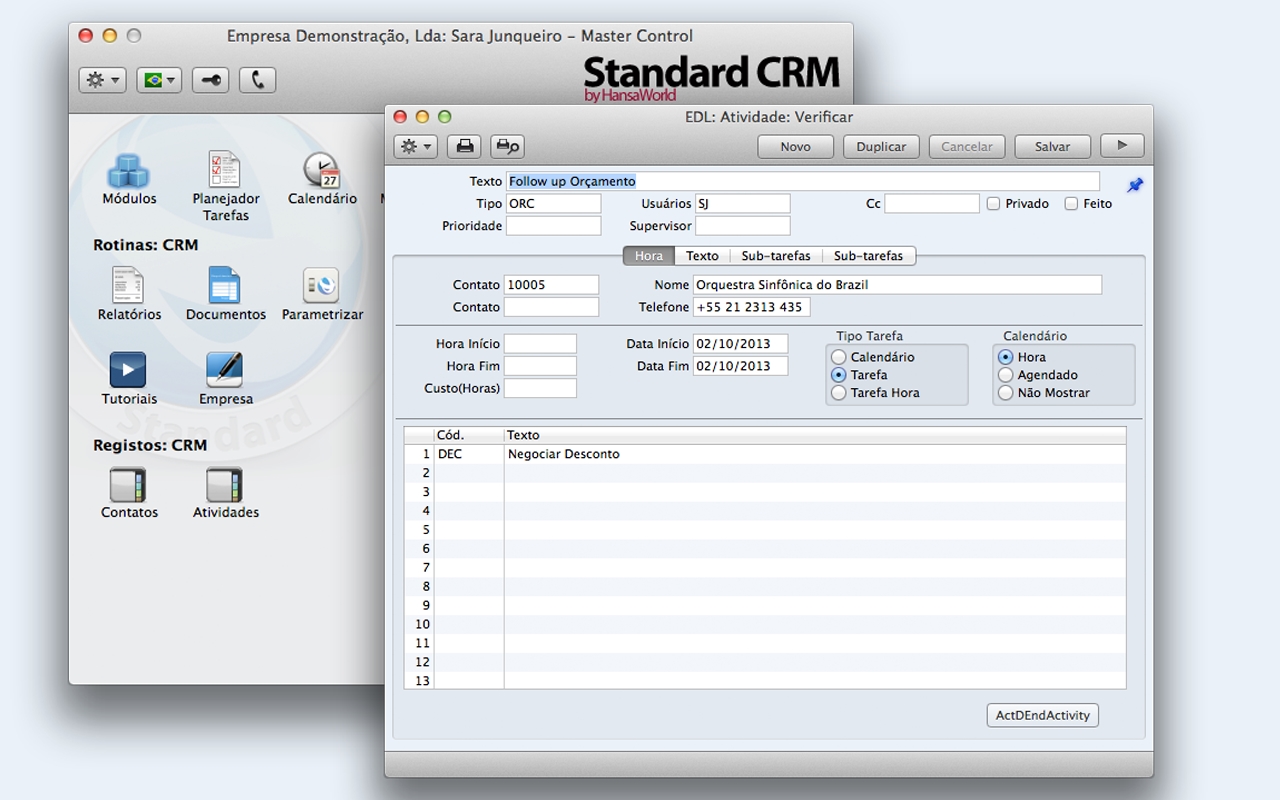
Task: Click the print icon in Atividade window
Action: [465, 146]
